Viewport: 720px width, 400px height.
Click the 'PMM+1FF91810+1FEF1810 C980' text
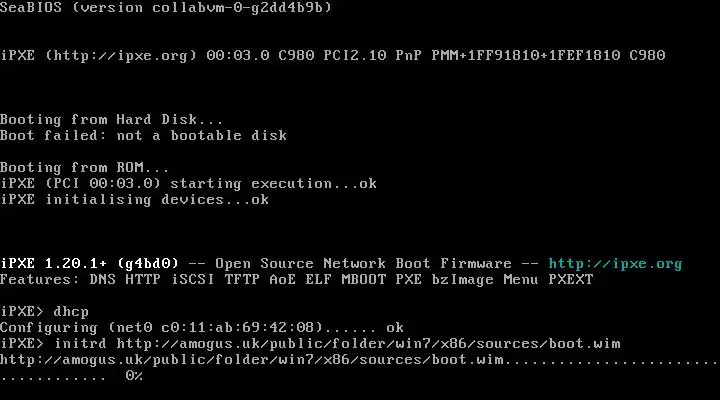(x=548, y=56)
